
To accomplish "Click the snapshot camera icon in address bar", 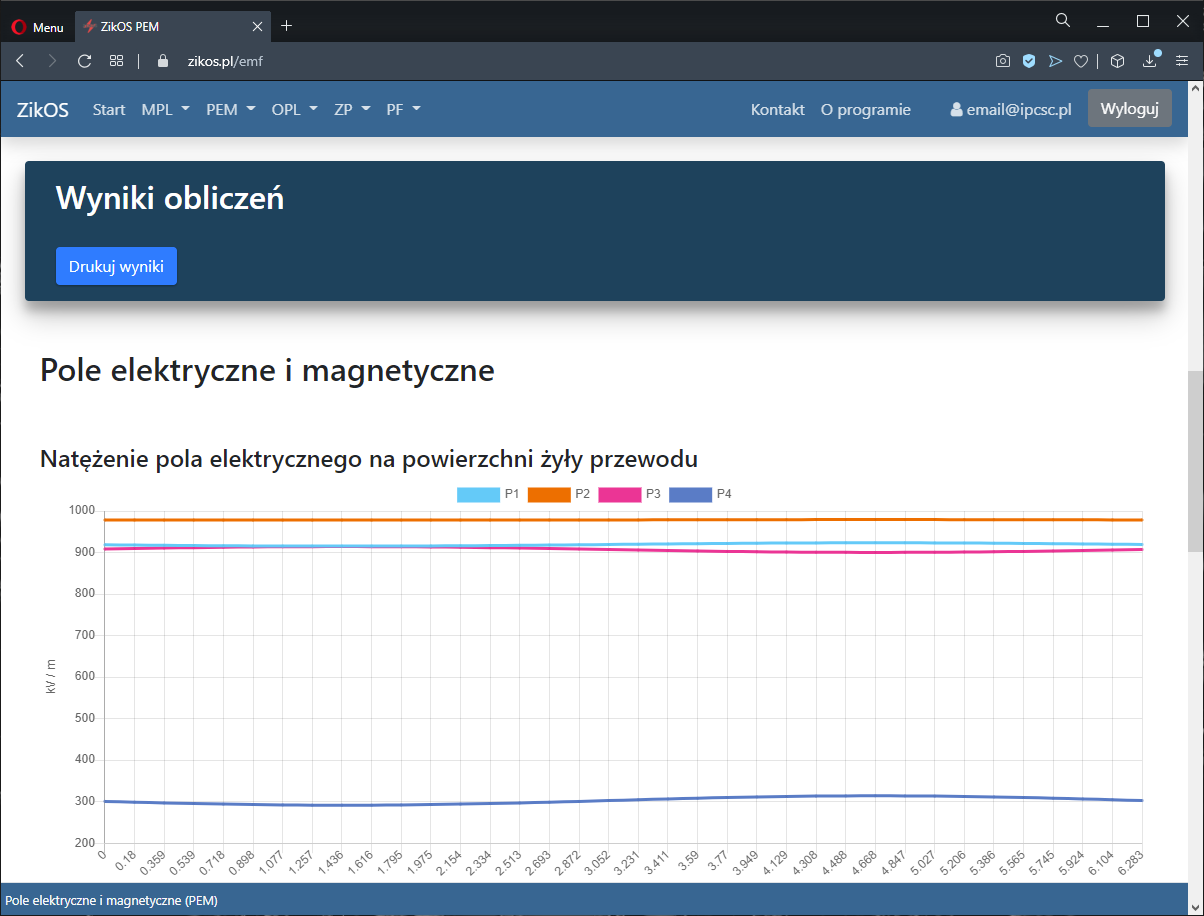I will [1002, 61].
